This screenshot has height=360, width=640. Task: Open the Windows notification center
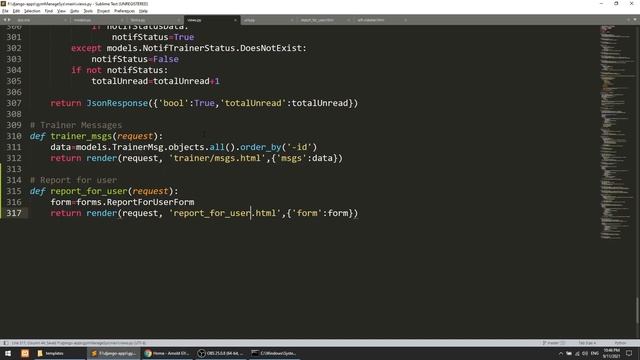tap(629, 353)
